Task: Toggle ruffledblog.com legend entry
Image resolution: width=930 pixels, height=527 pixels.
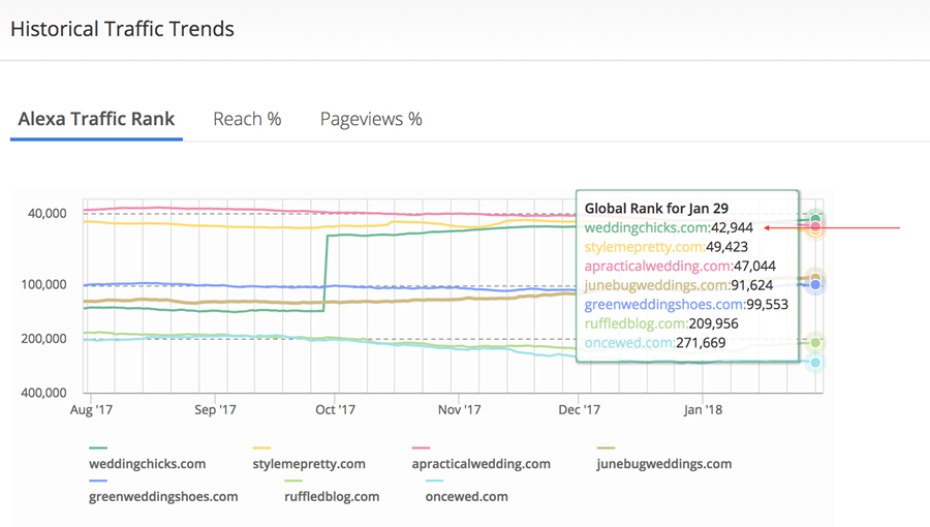Action: [332, 497]
